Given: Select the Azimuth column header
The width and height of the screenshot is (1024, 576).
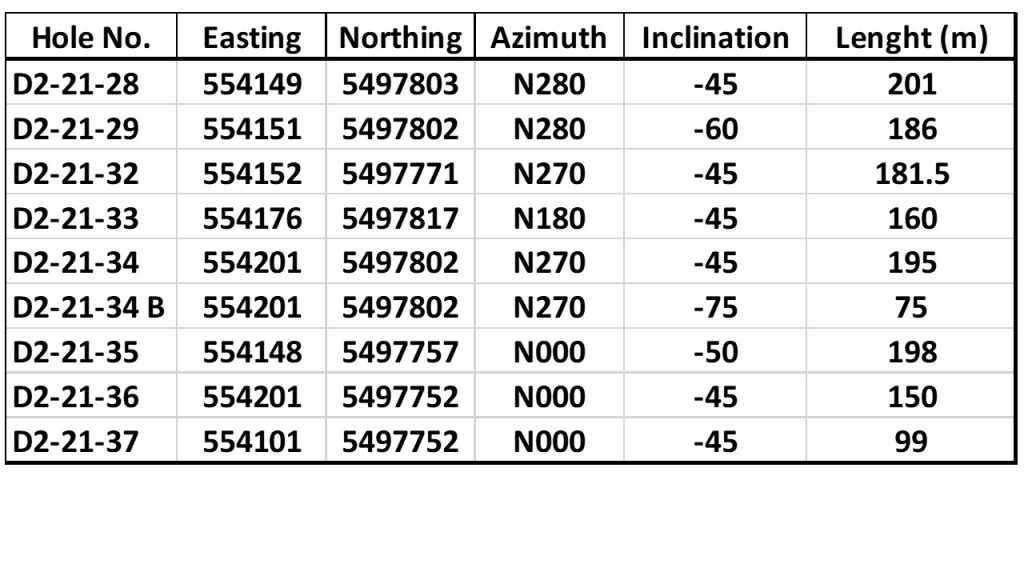Looking at the screenshot, I should pos(549,38).
